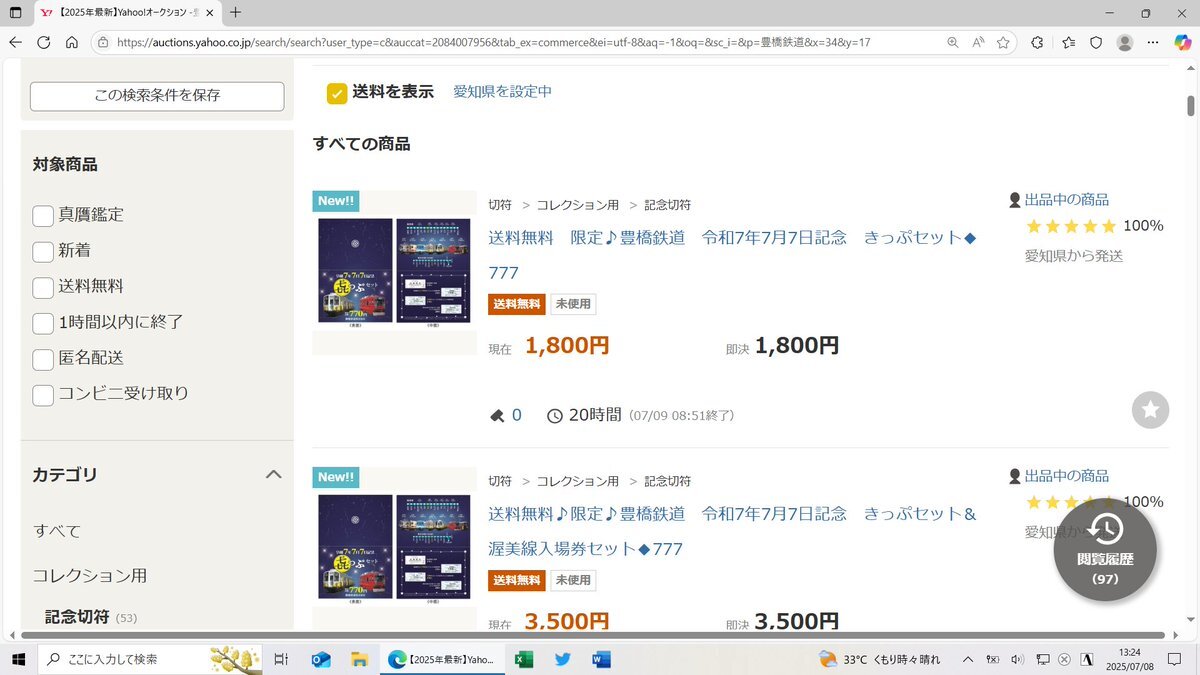Screen dimensions: 1200x675
Task: Open the zoom magnifier icon in address bar
Action: click(x=953, y=42)
